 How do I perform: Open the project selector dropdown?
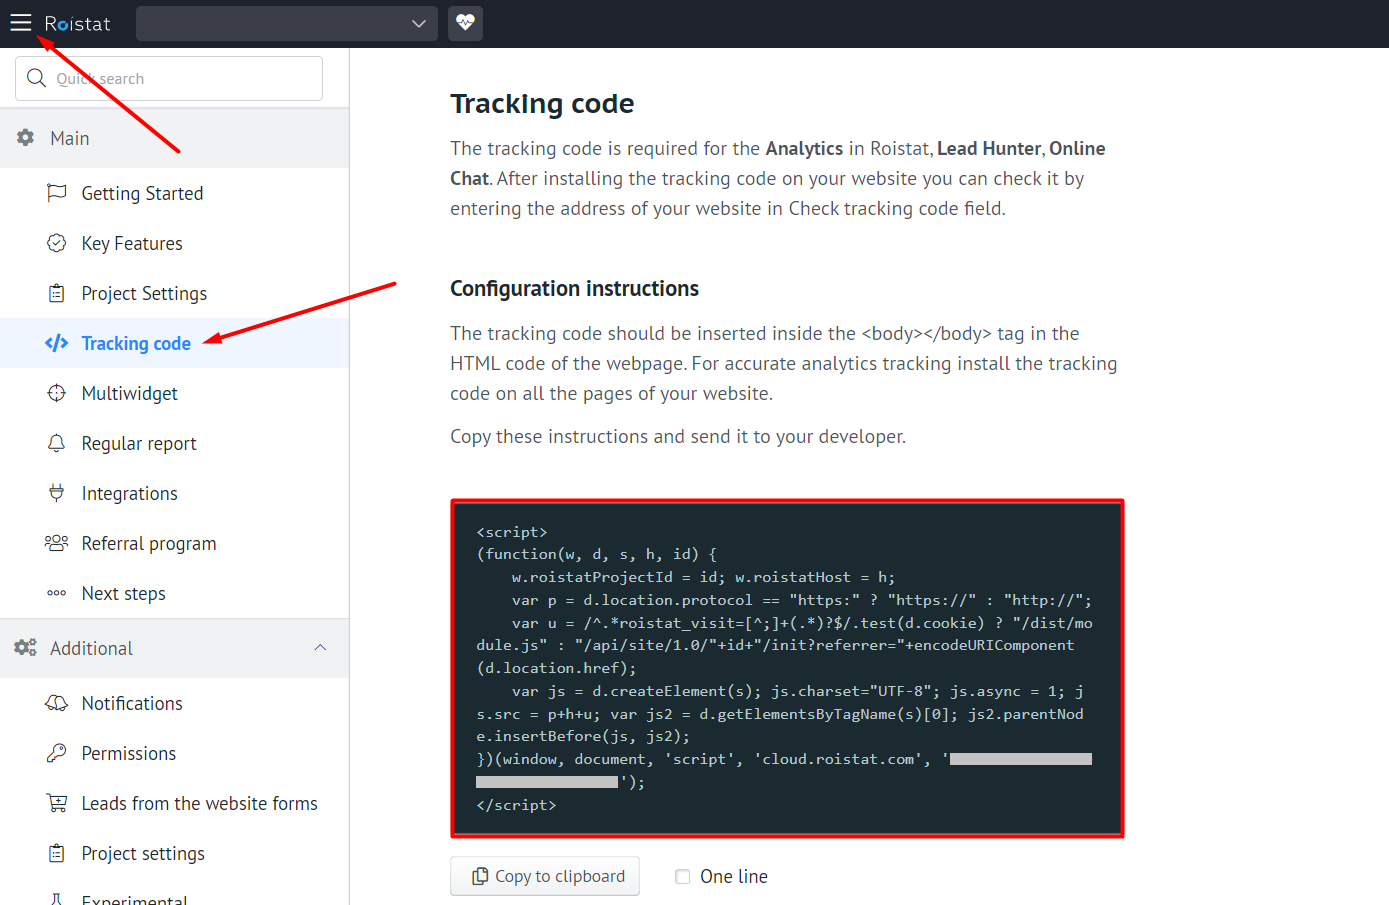tap(287, 23)
